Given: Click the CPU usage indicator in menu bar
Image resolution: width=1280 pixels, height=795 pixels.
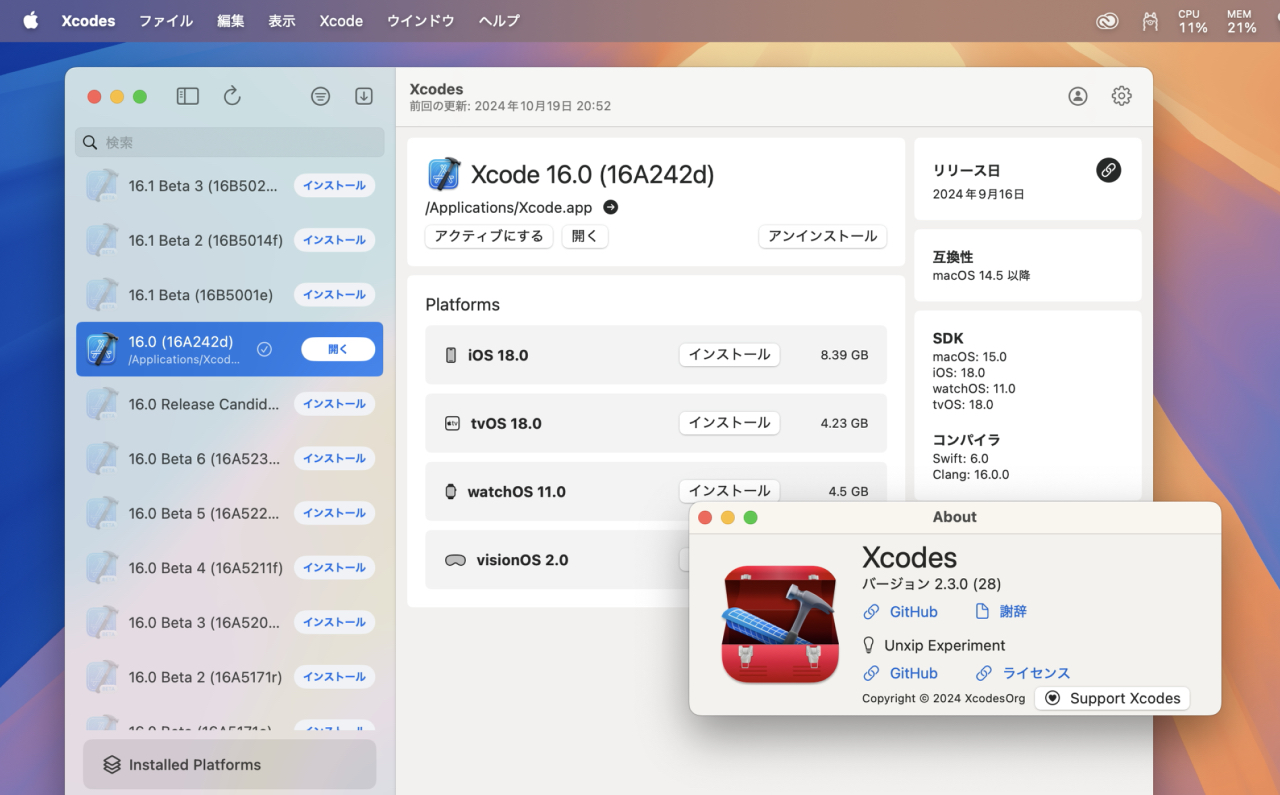Looking at the screenshot, I should click(x=1192, y=21).
